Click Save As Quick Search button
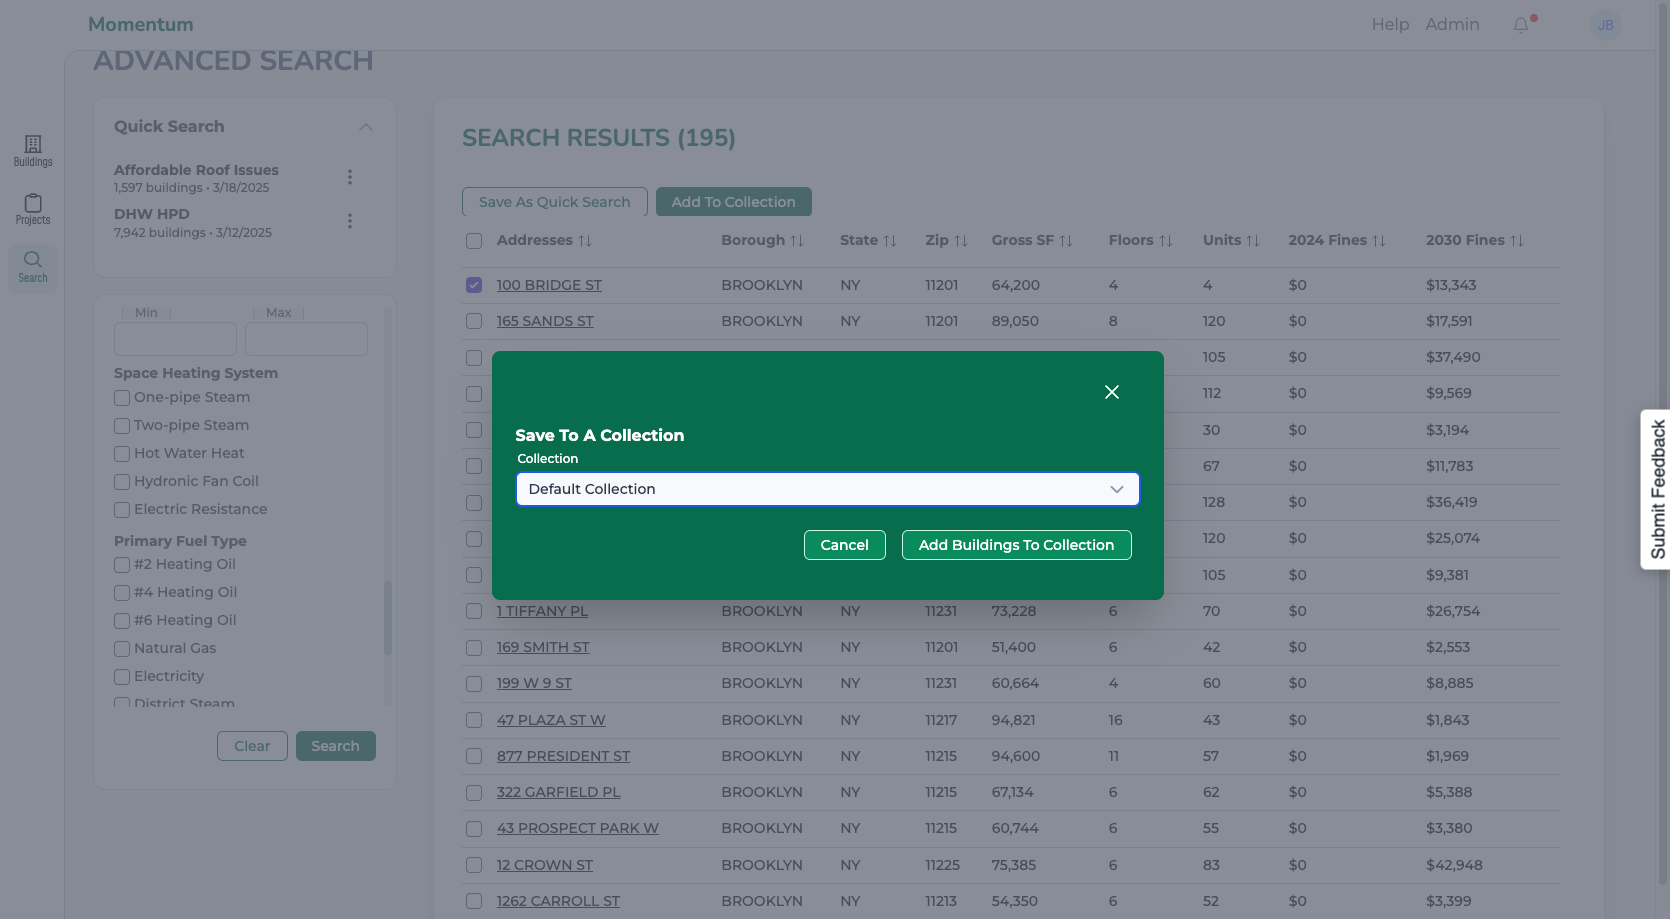1670x919 pixels. (x=555, y=202)
